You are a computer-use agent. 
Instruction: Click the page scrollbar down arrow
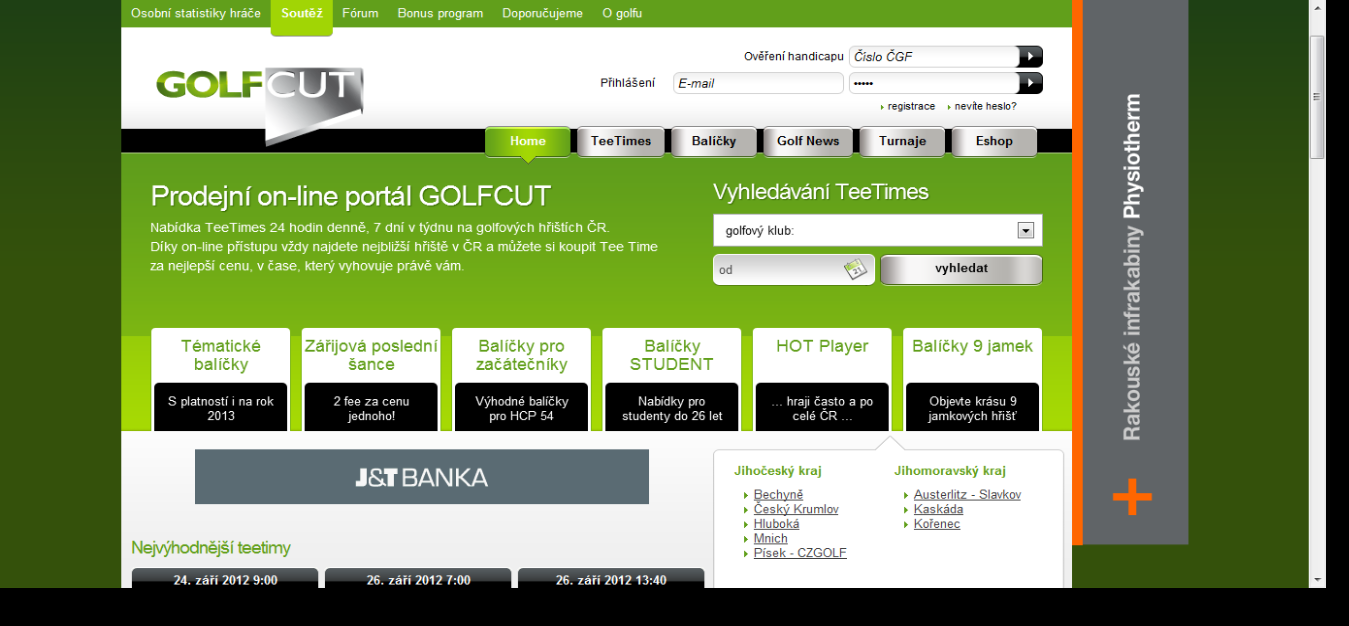pos(1318,579)
